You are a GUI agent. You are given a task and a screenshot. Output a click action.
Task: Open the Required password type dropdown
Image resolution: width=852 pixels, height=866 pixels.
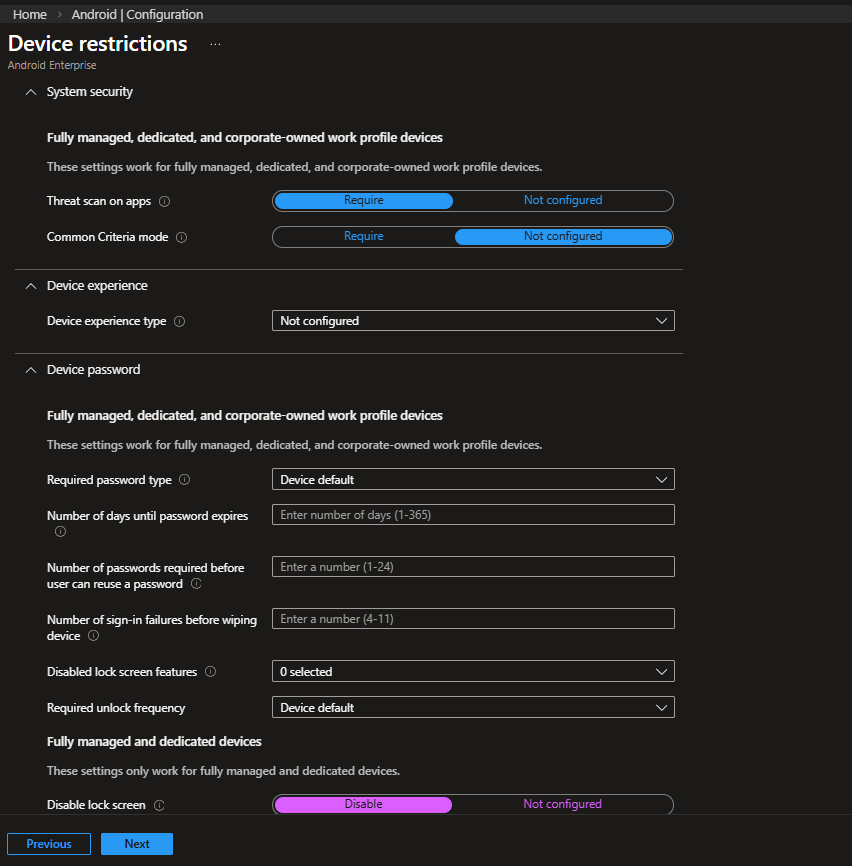(473, 480)
